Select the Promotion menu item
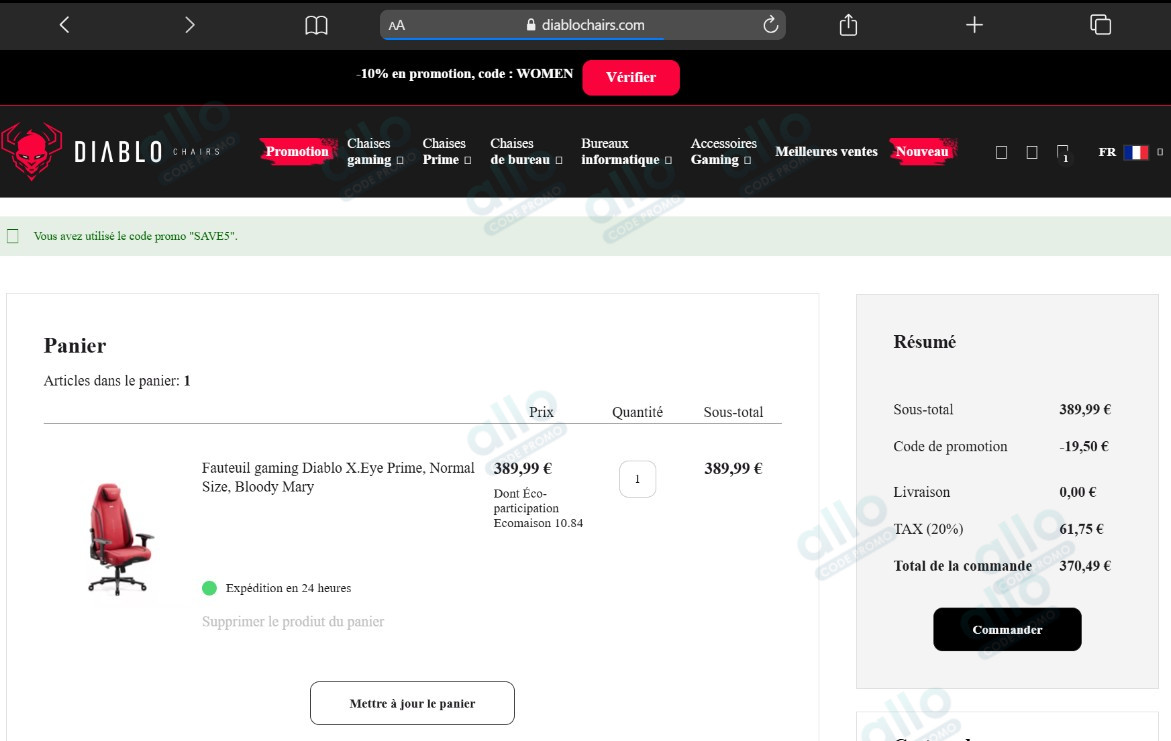The width and height of the screenshot is (1171, 741). pyautogui.click(x=297, y=152)
